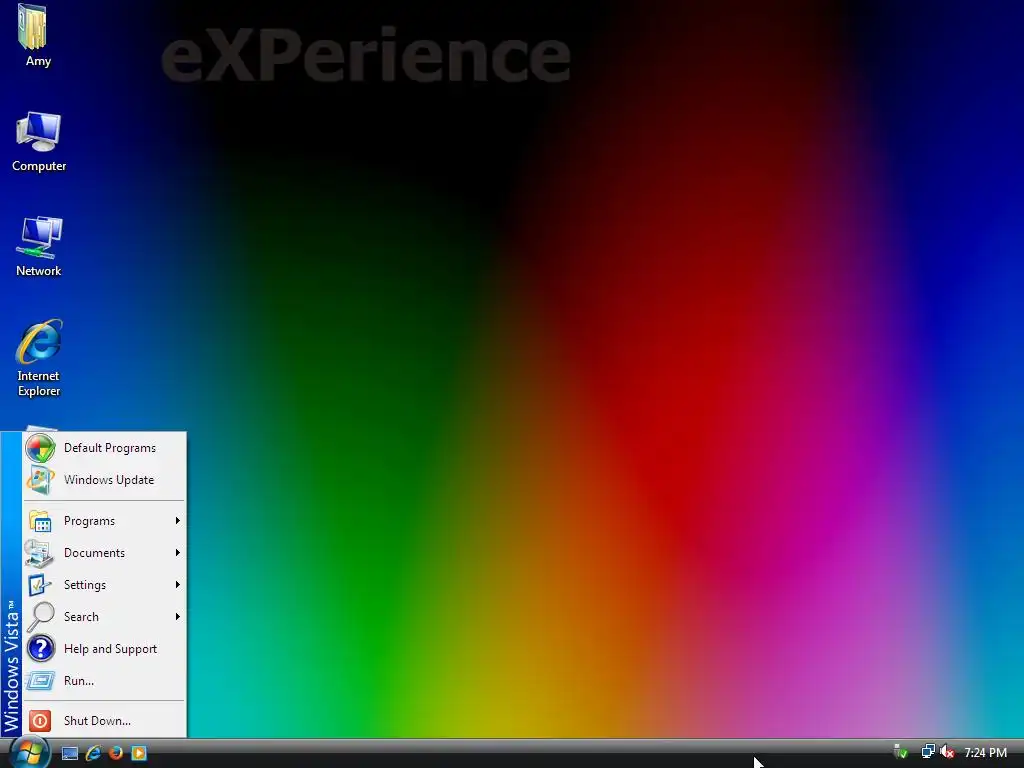The image size is (1024, 768).
Task: Click Show Desktop in Quick Launch
Action: [x=70, y=754]
